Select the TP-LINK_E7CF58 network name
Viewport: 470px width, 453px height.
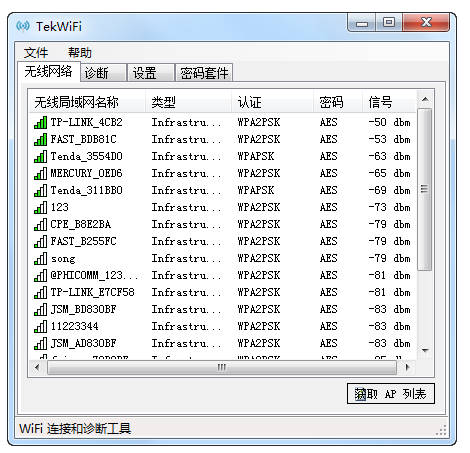coord(92,292)
